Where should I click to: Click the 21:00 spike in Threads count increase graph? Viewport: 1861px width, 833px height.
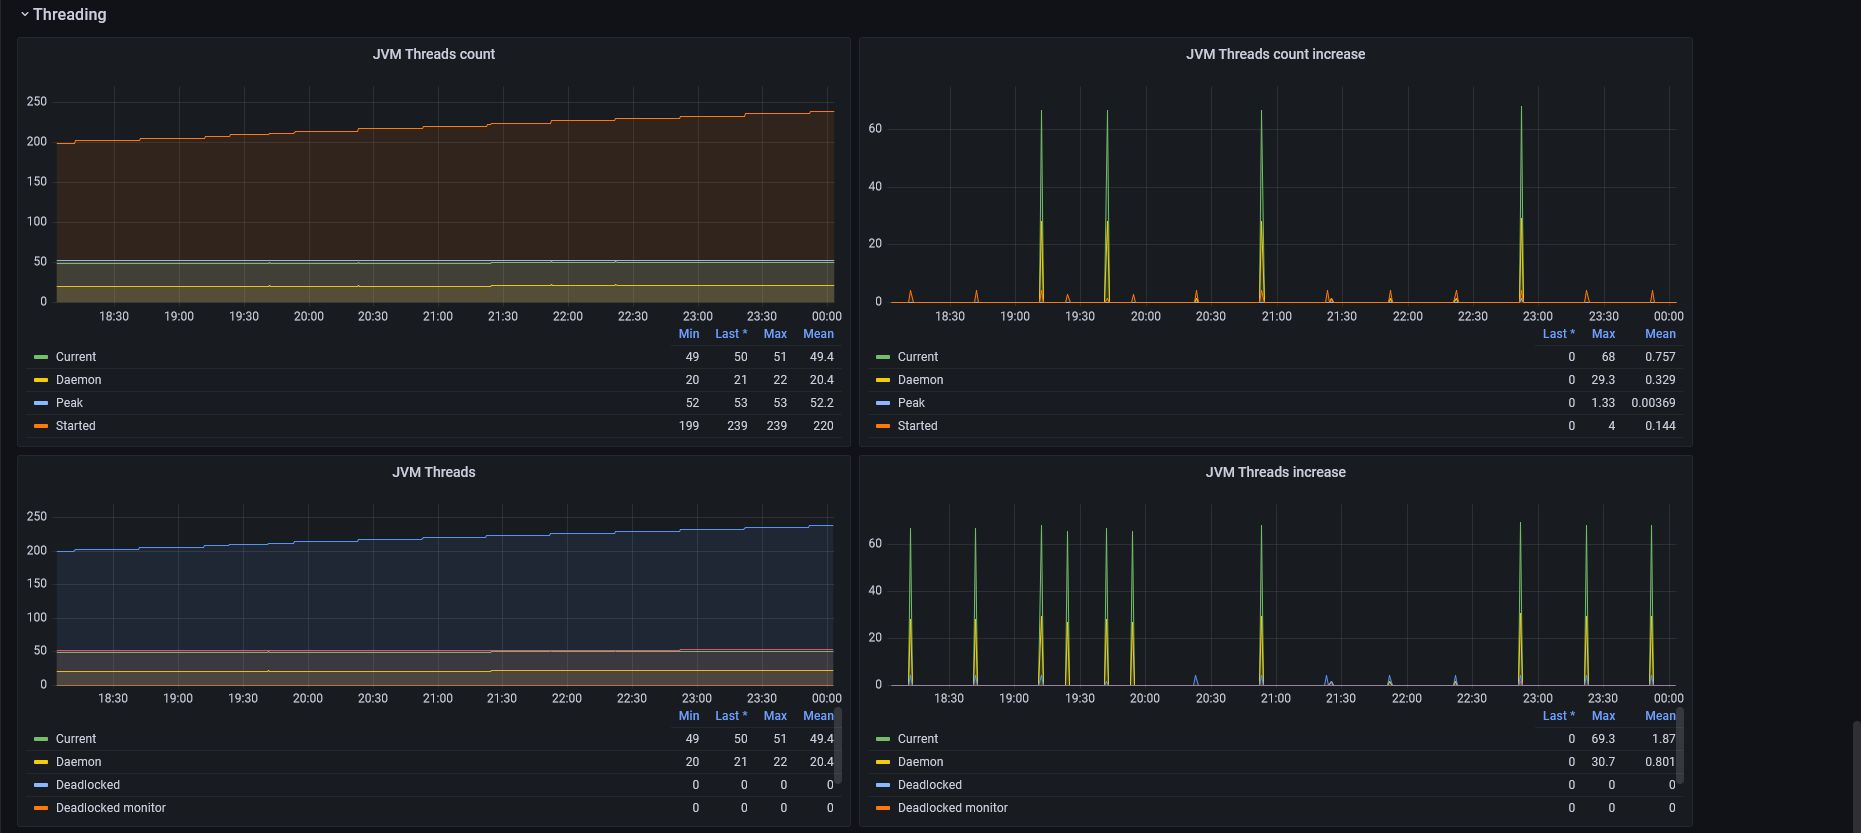point(1261,205)
